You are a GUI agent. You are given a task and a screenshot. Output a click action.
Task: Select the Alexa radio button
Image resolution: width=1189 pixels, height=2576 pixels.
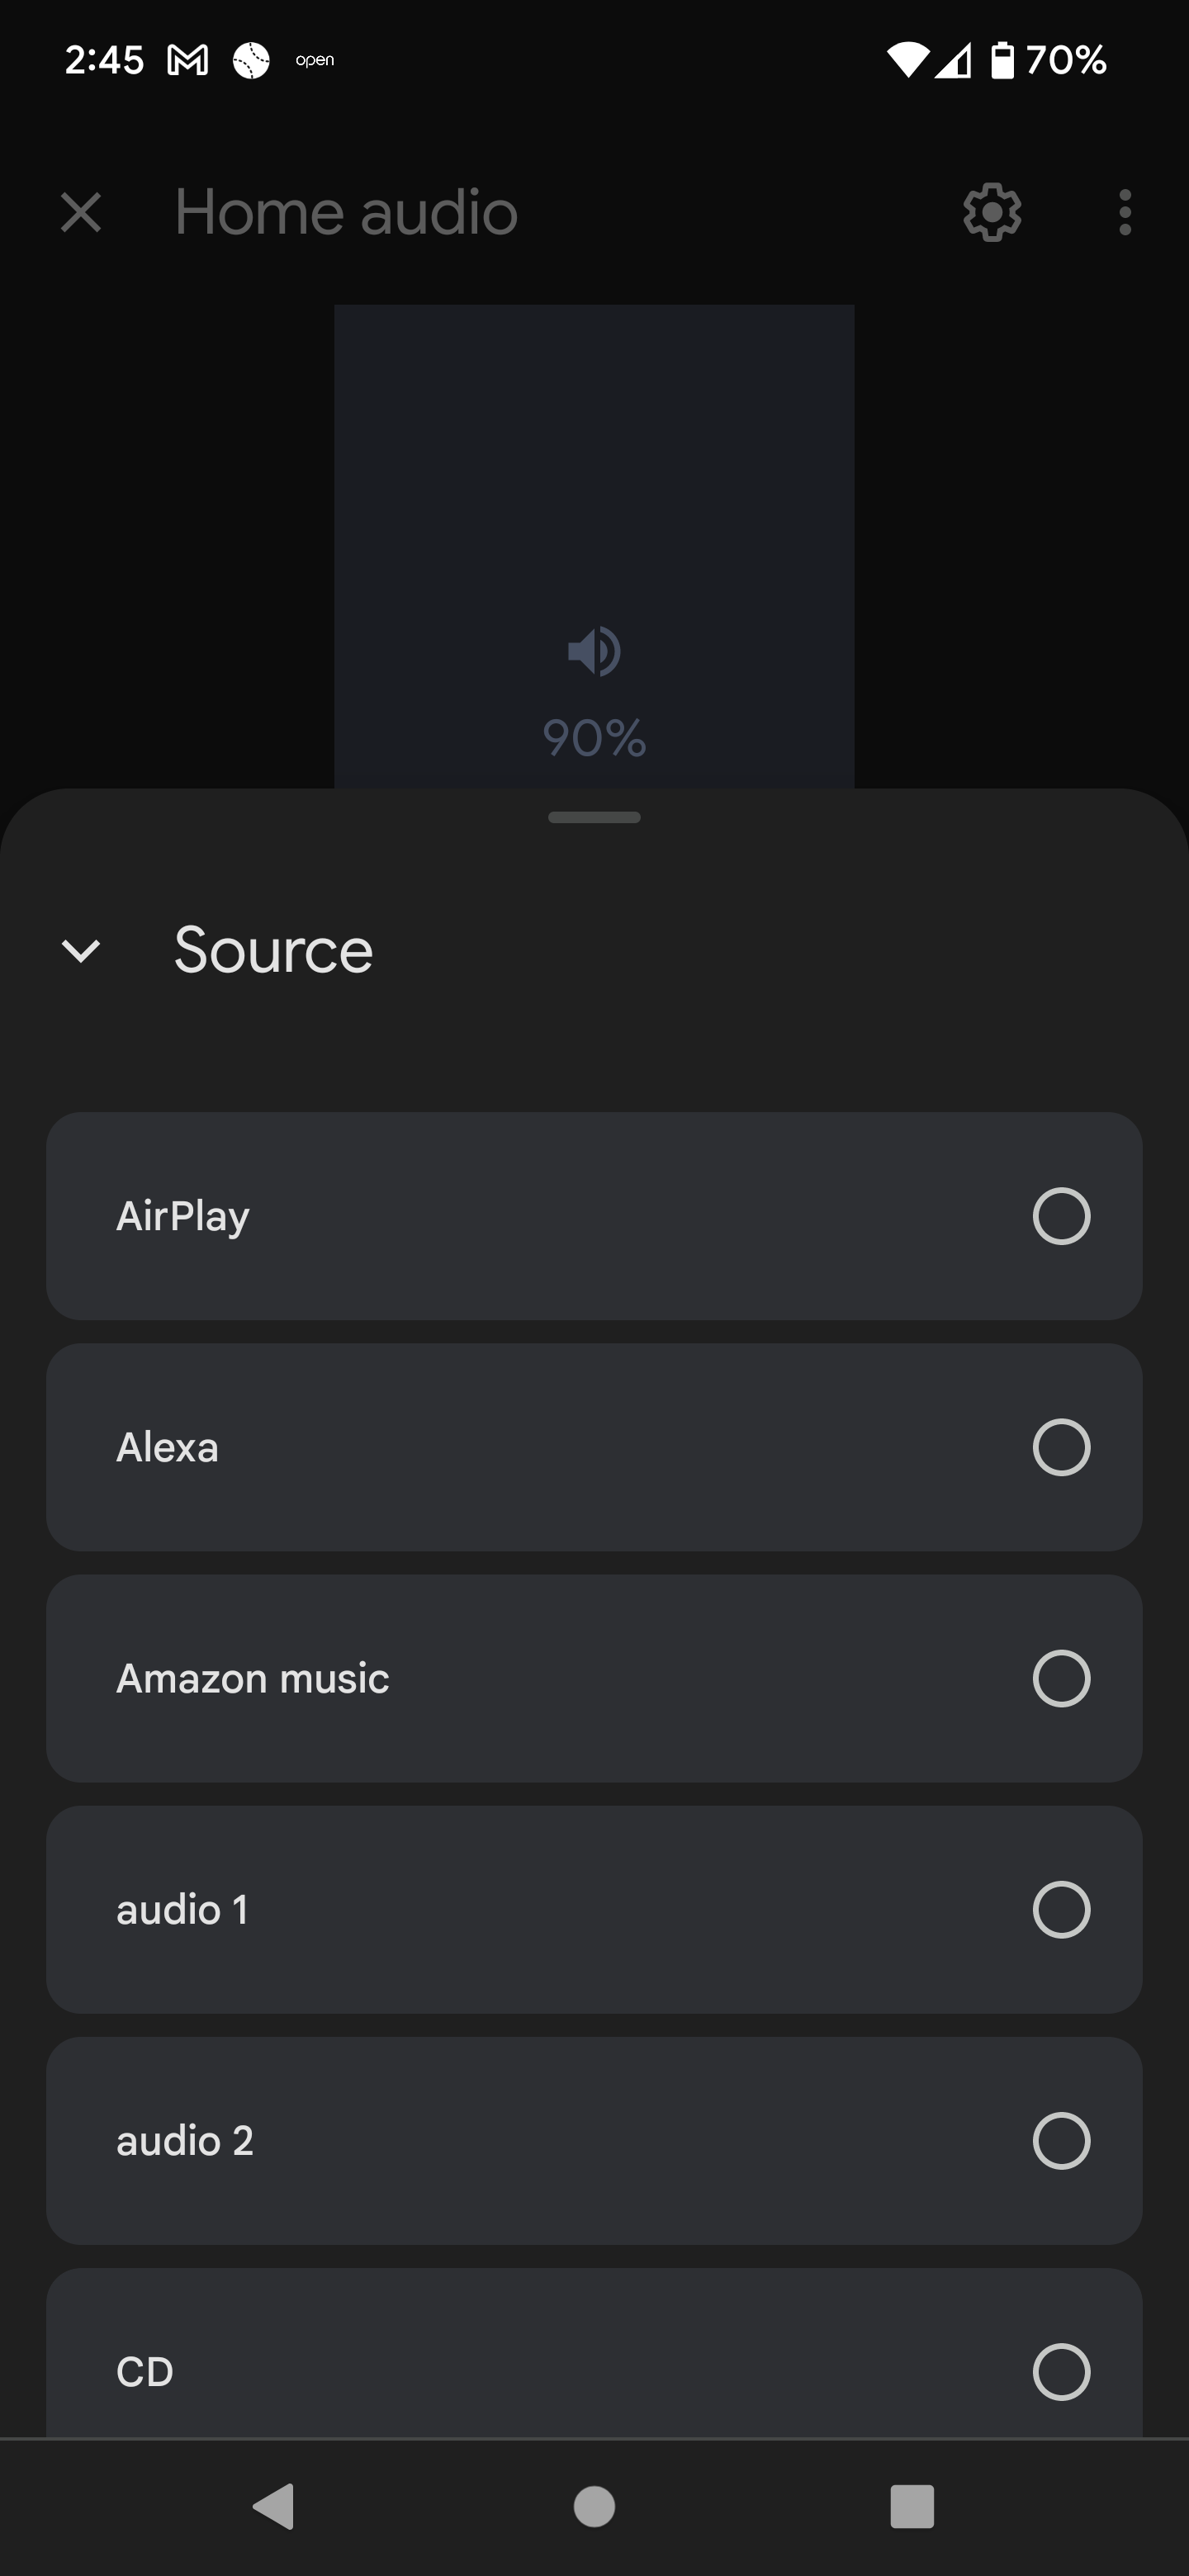tap(1061, 1447)
